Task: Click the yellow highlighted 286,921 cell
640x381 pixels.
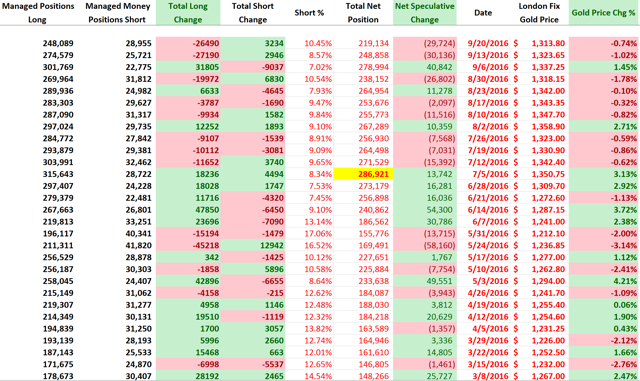Action: point(363,174)
